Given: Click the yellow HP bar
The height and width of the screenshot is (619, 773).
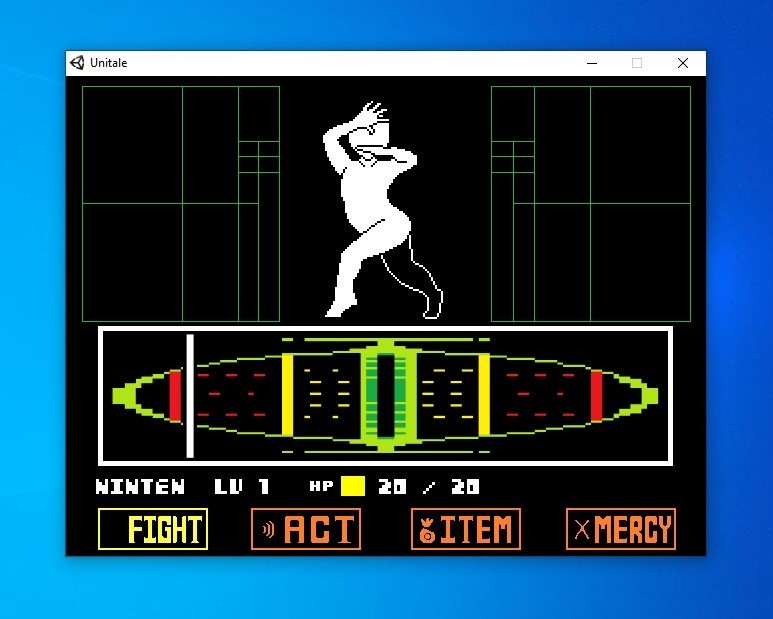Looking at the screenshot, I should [x=353, y=486].
